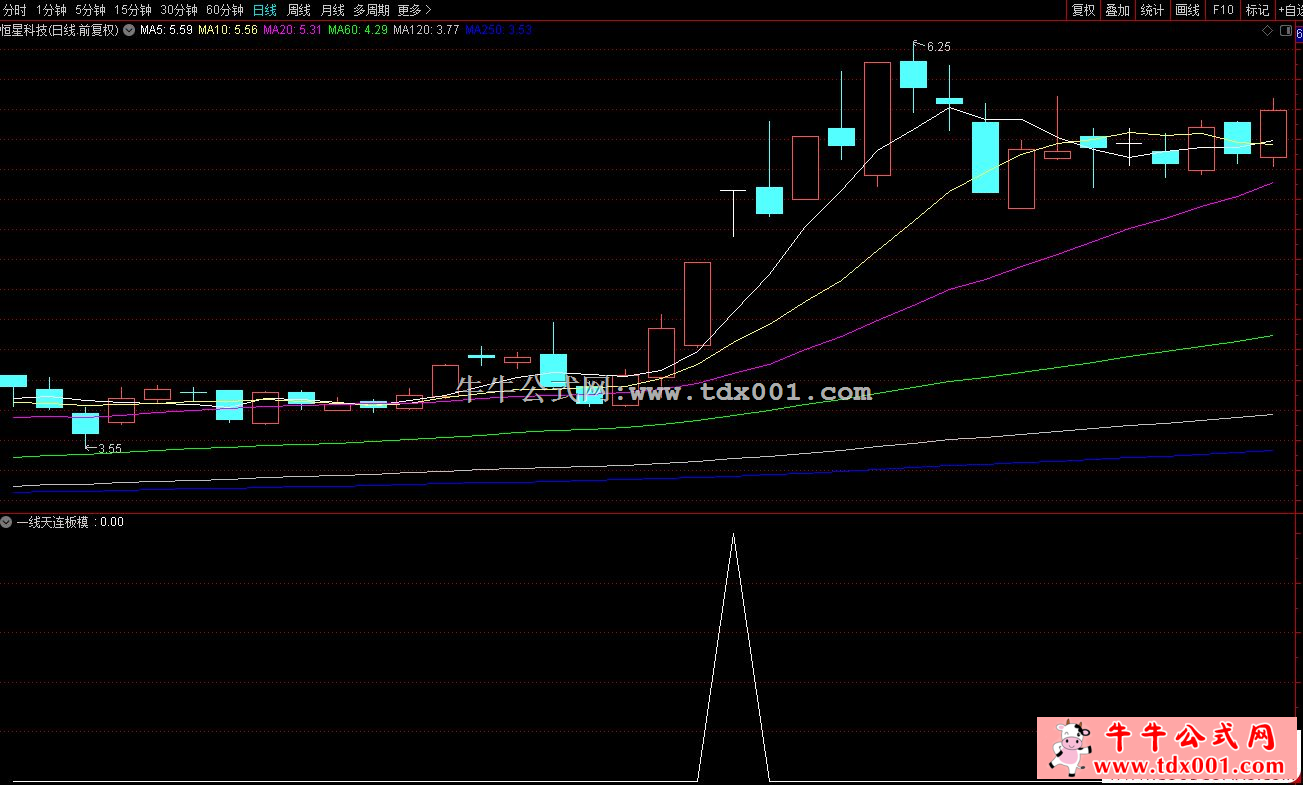This screenshot has height=785, width=1303.
Task: Click the MA5: 5.59 label
Action: (x=166, y=30)
